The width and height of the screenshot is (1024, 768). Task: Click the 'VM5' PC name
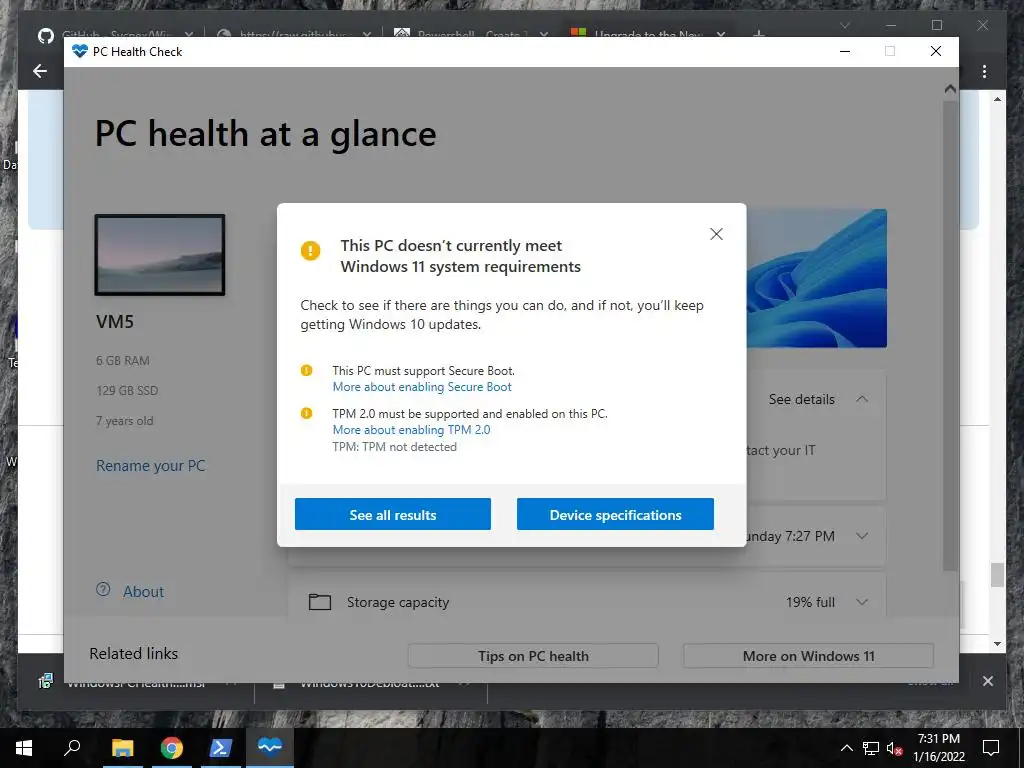click(x=115, y=321)
